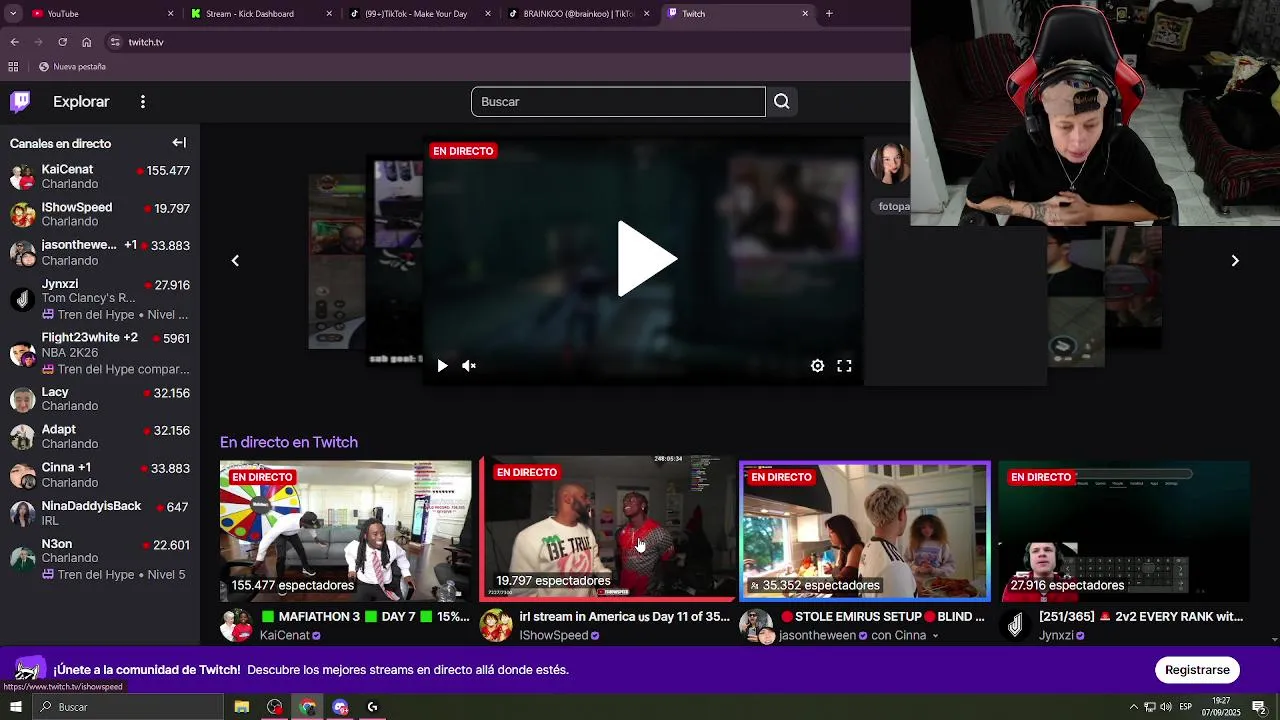
Task: Select the Flight23white +2 sidebar channel
Action: coord(100,353)
